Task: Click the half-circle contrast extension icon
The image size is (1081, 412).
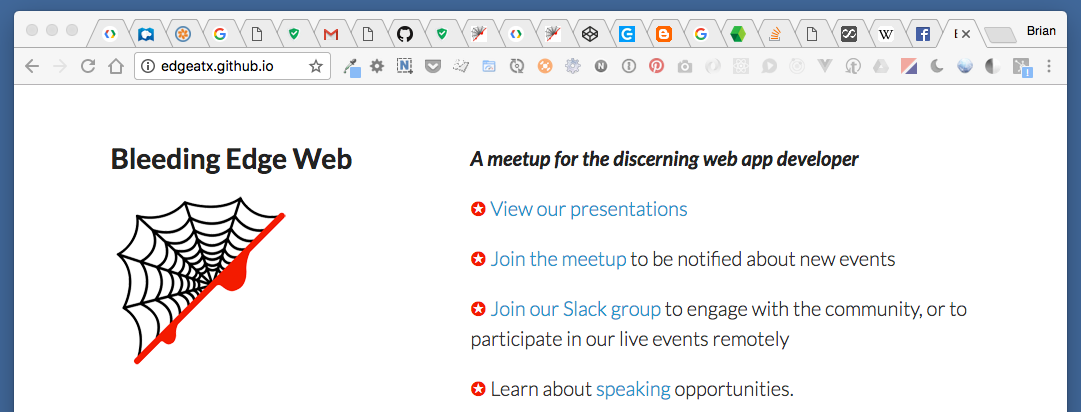Action: coord(993,66)
